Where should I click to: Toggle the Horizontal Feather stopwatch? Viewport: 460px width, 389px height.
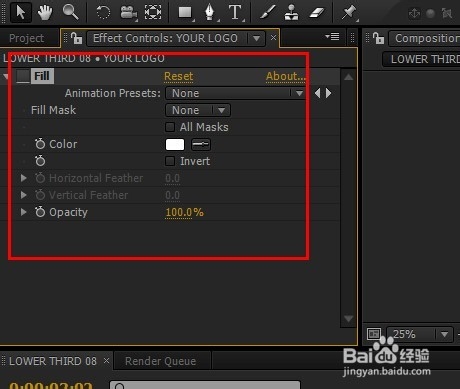(x=40, y=178)
